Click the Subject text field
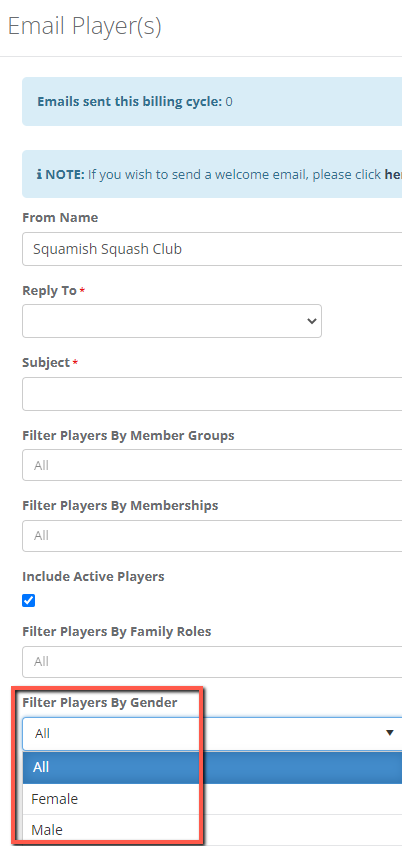Screen dimensions: 402x846 [x=212, y=394]
